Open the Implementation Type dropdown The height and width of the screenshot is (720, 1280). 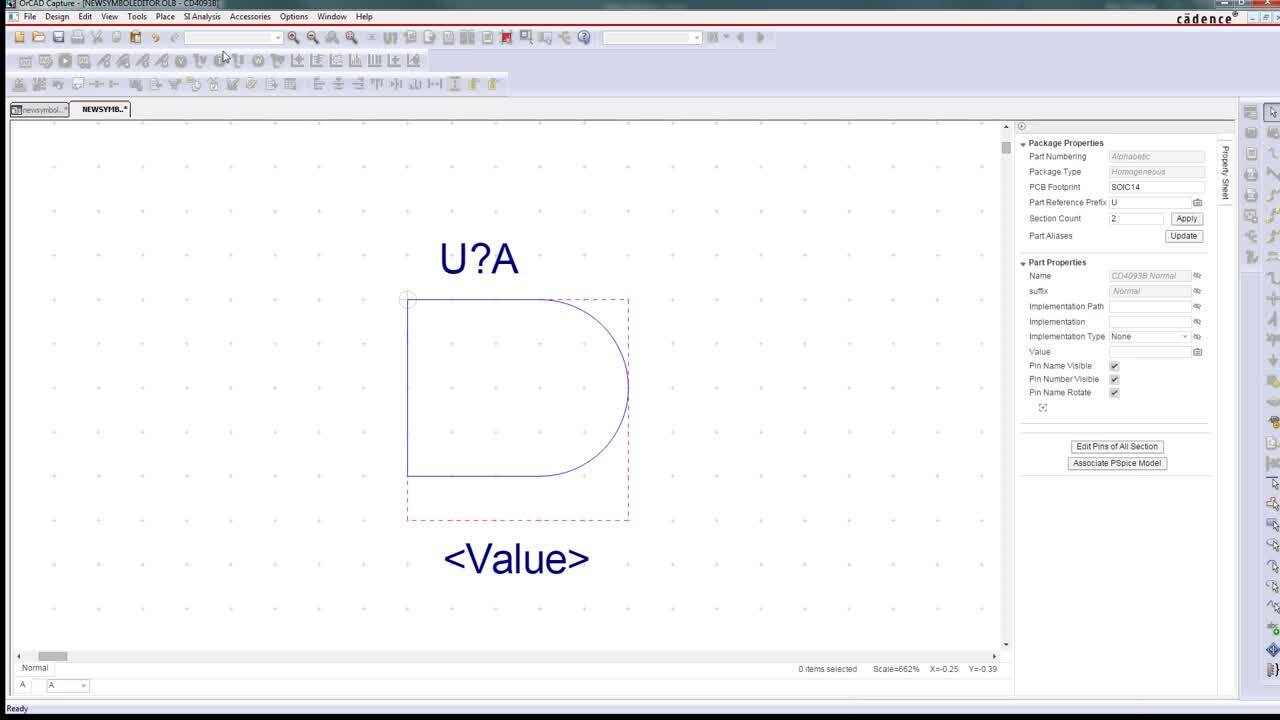coord(1184,336)
